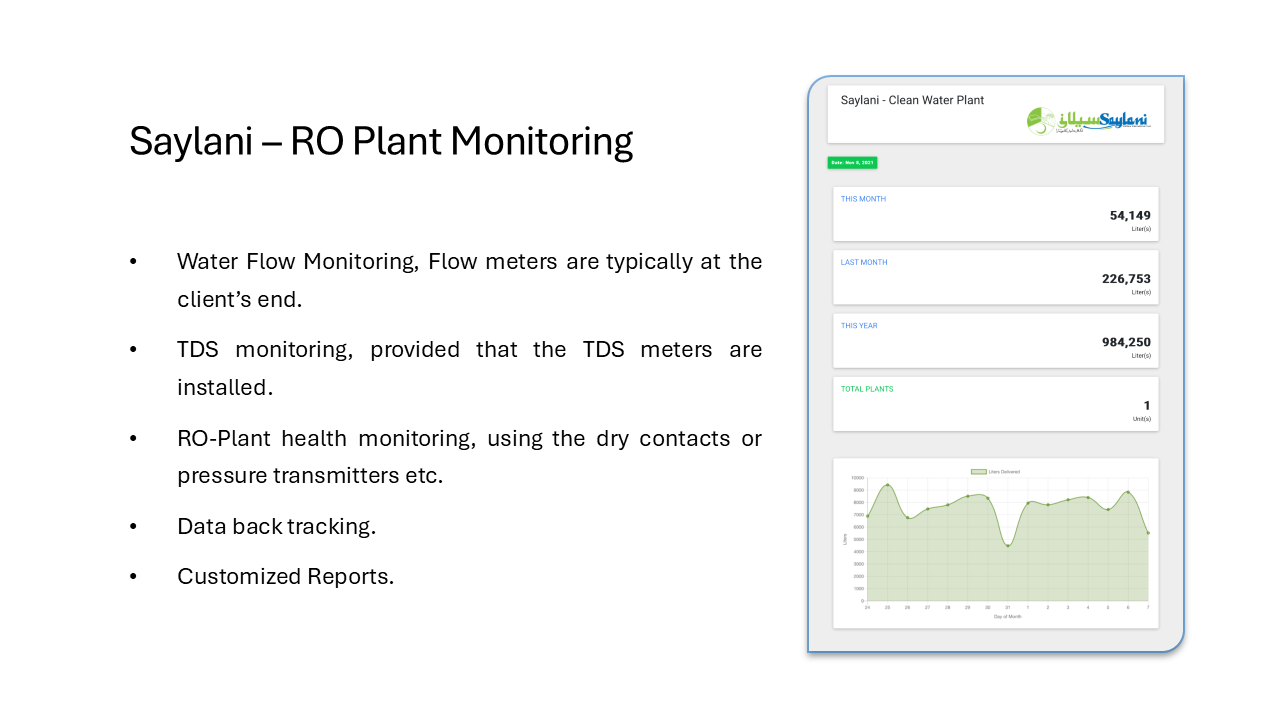Select the Customized Reports bullet
Screen dimensions: 1280x720
(x=285, y=576)
